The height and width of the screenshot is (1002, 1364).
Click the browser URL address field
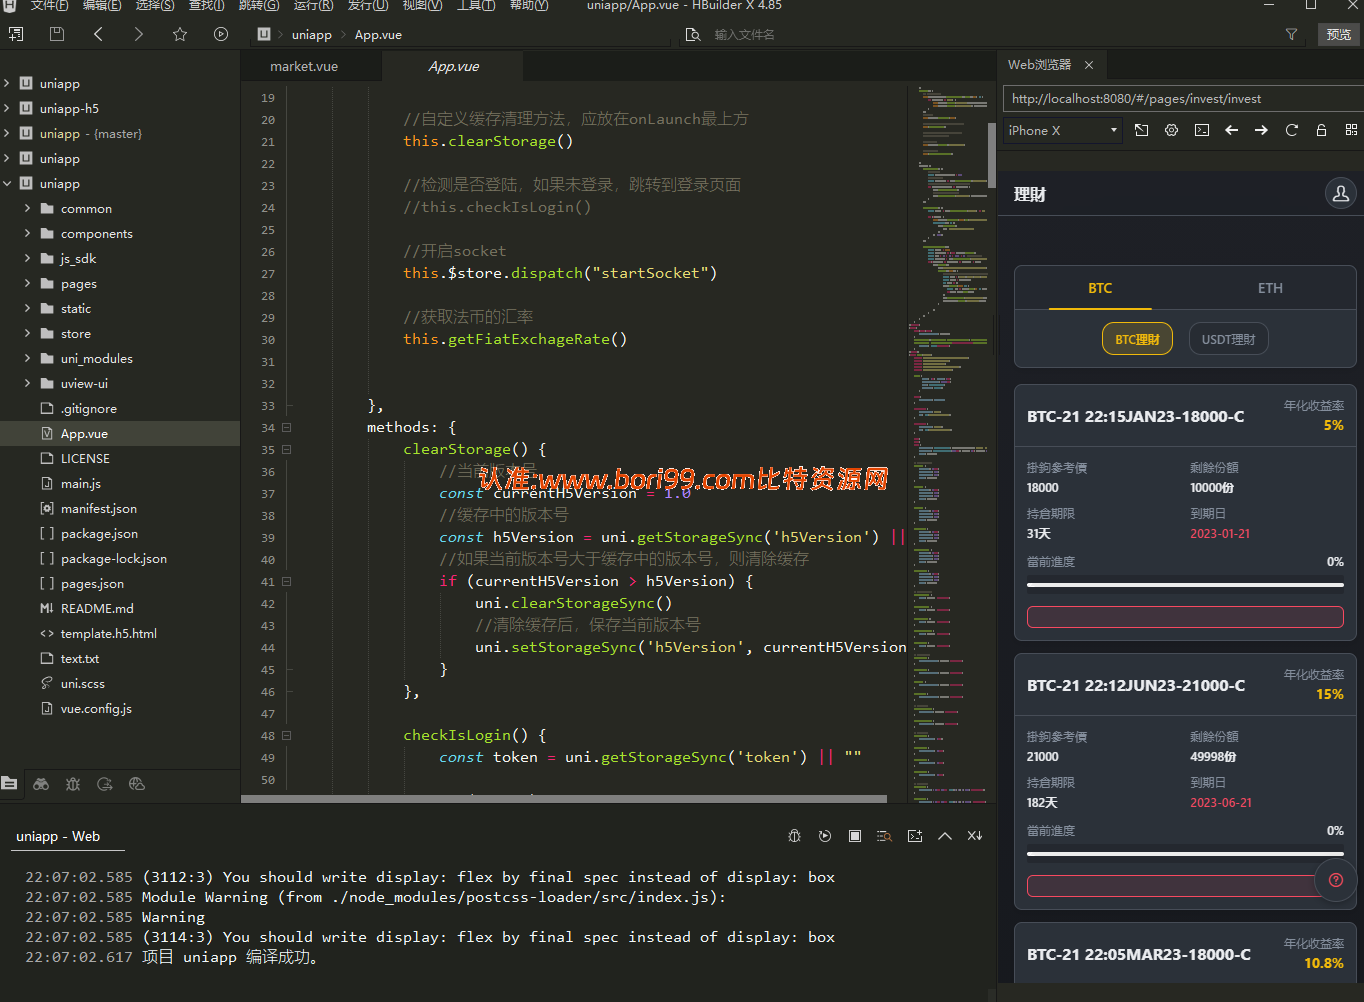[1183, 98]
